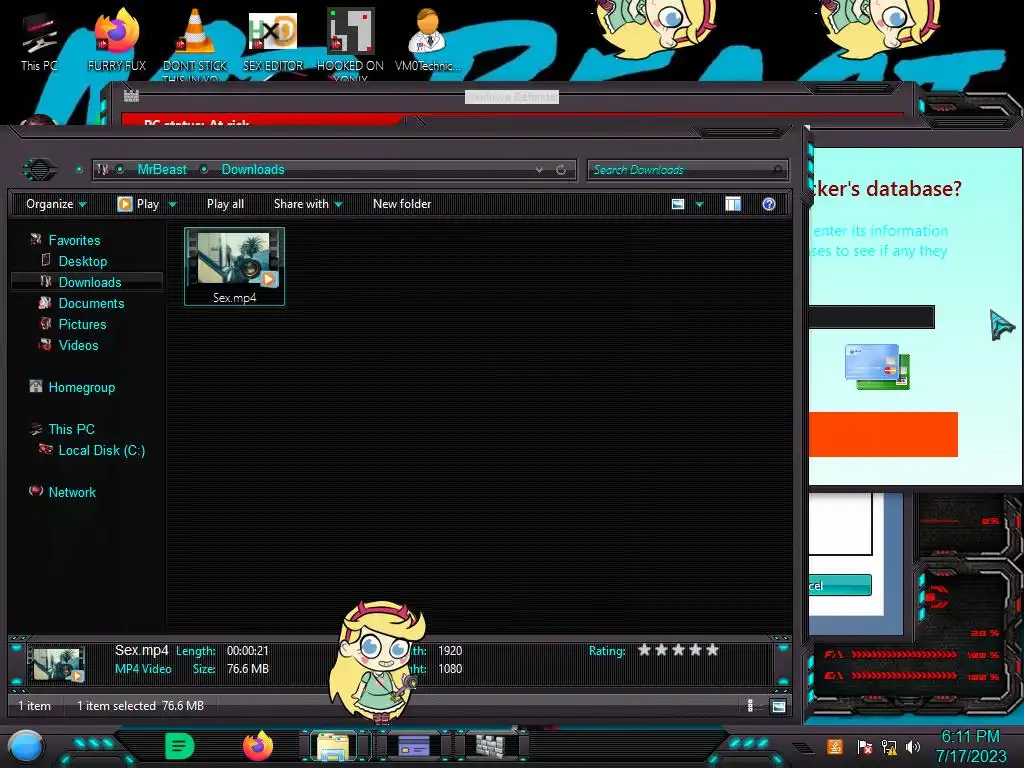This screenshot has width=1024, height=768.
Task: Set five star rating in details pane
Action: click(712, 650)
